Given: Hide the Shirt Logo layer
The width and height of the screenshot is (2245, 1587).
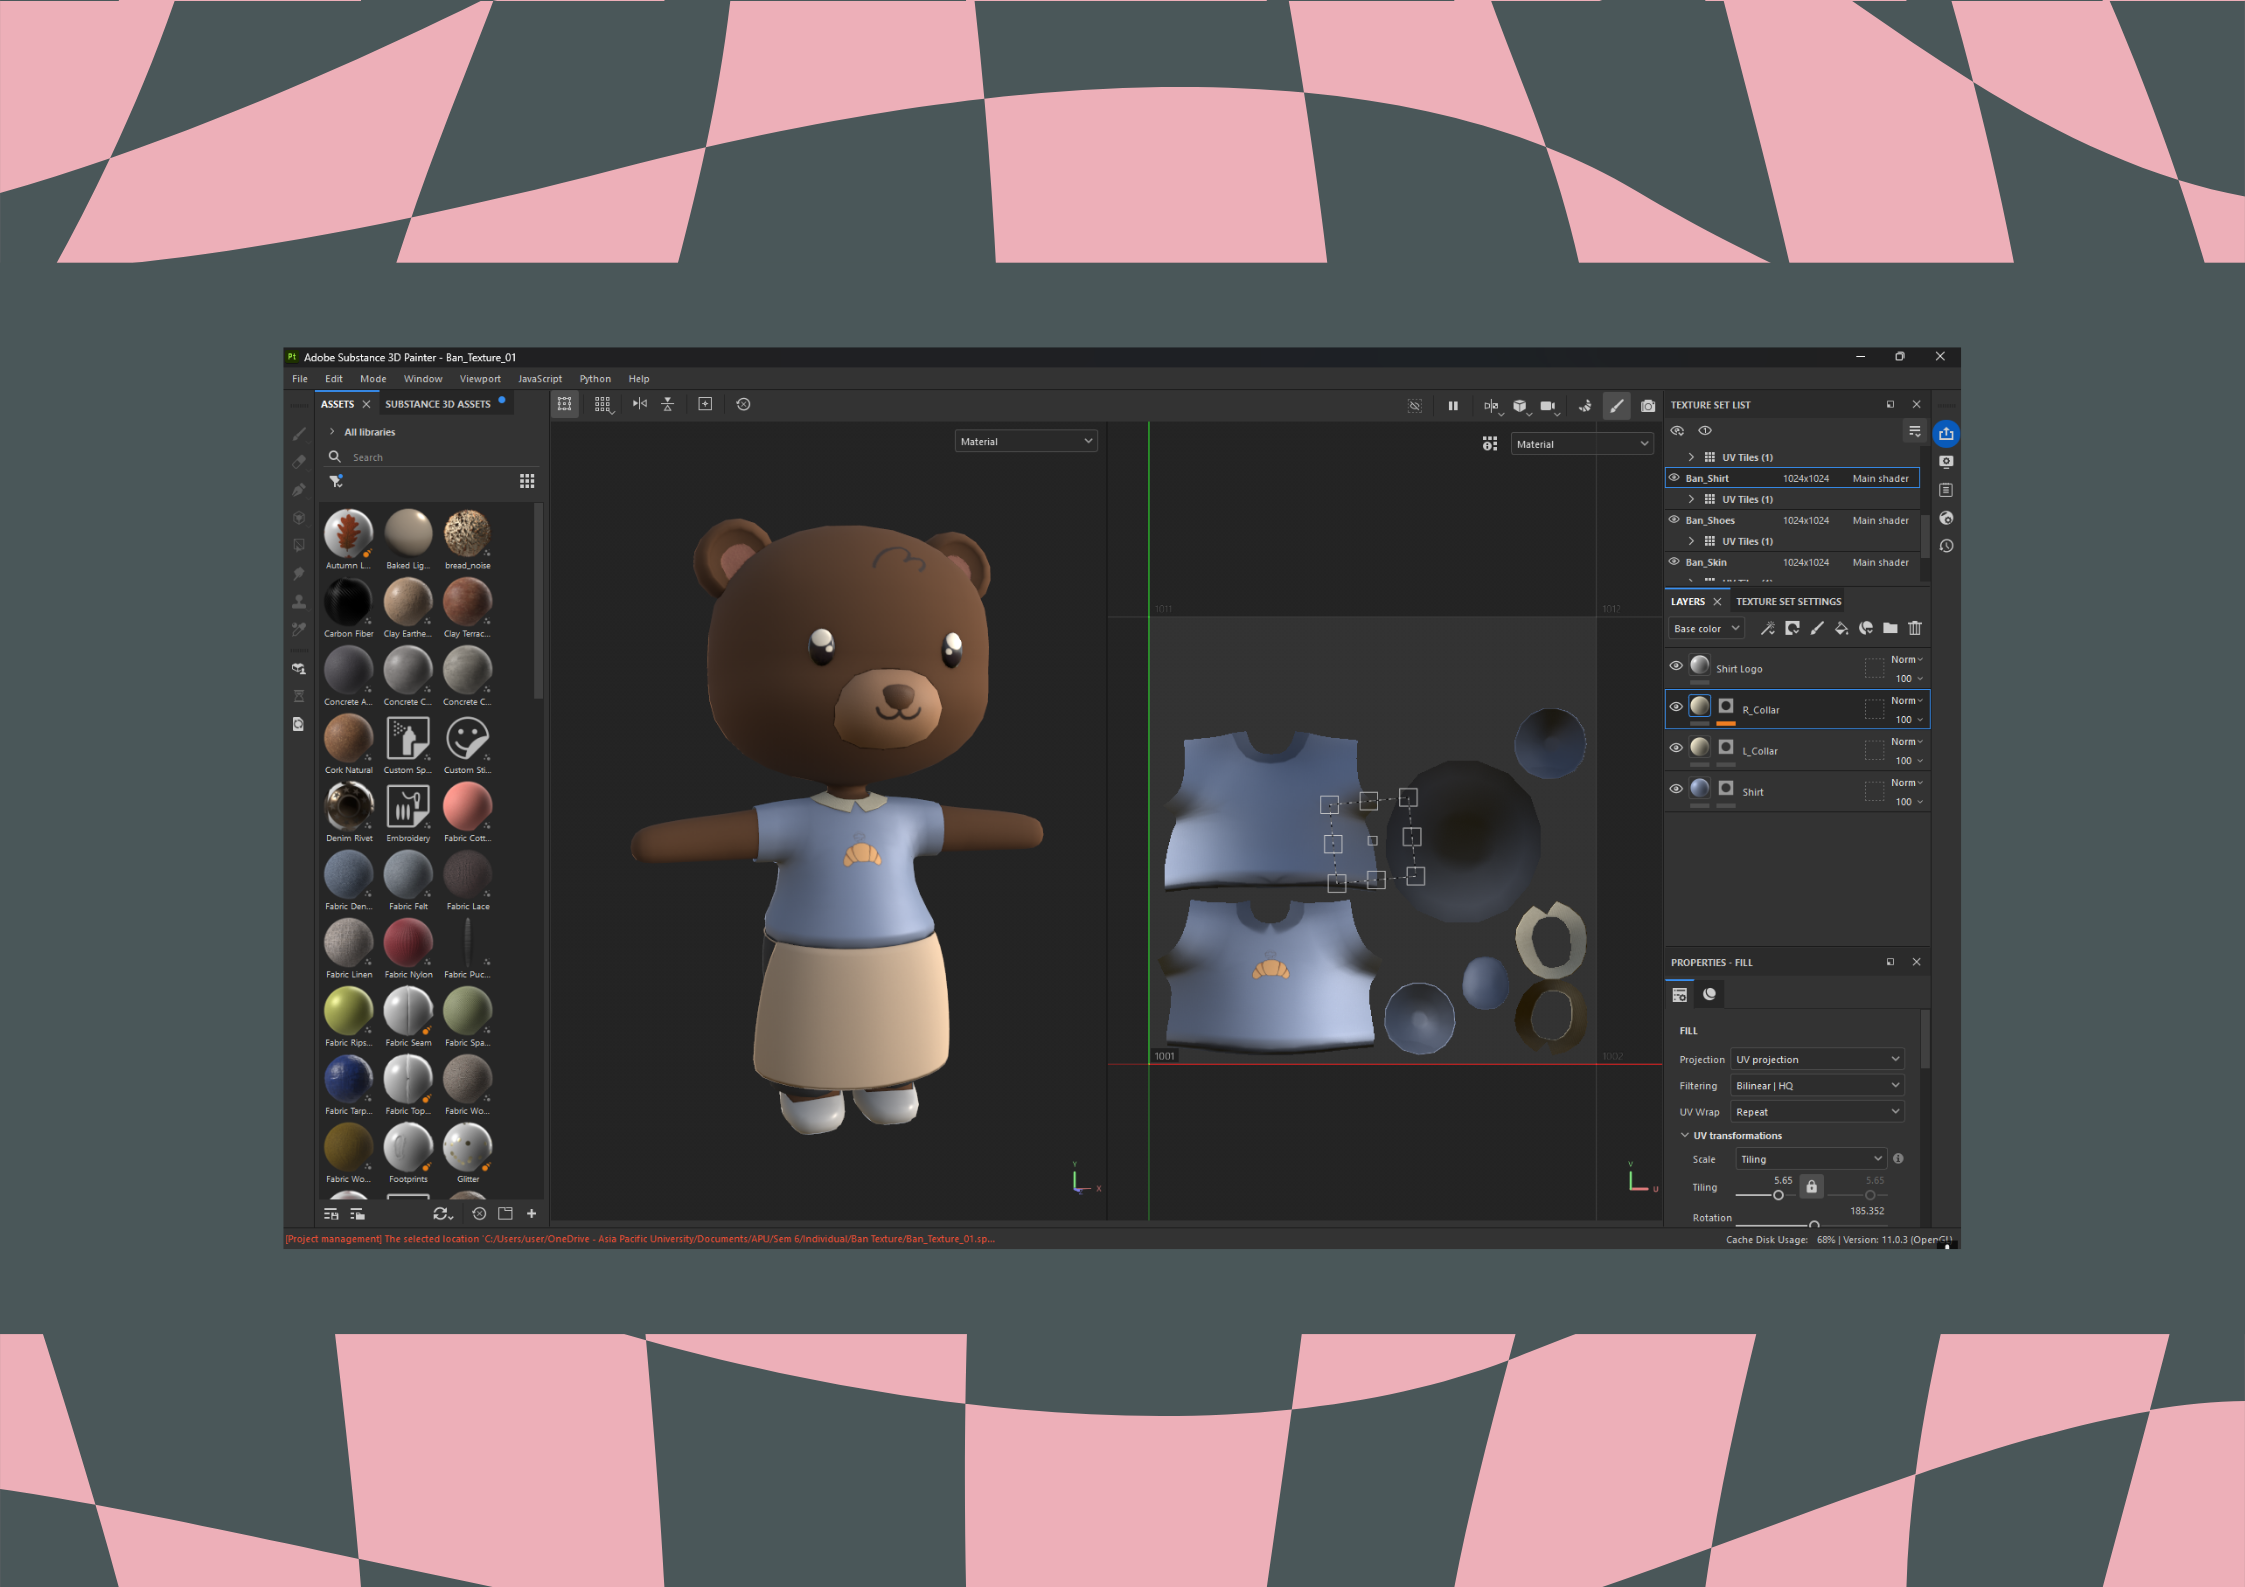Looking at the screenshot, I should tap(1676, 666).
